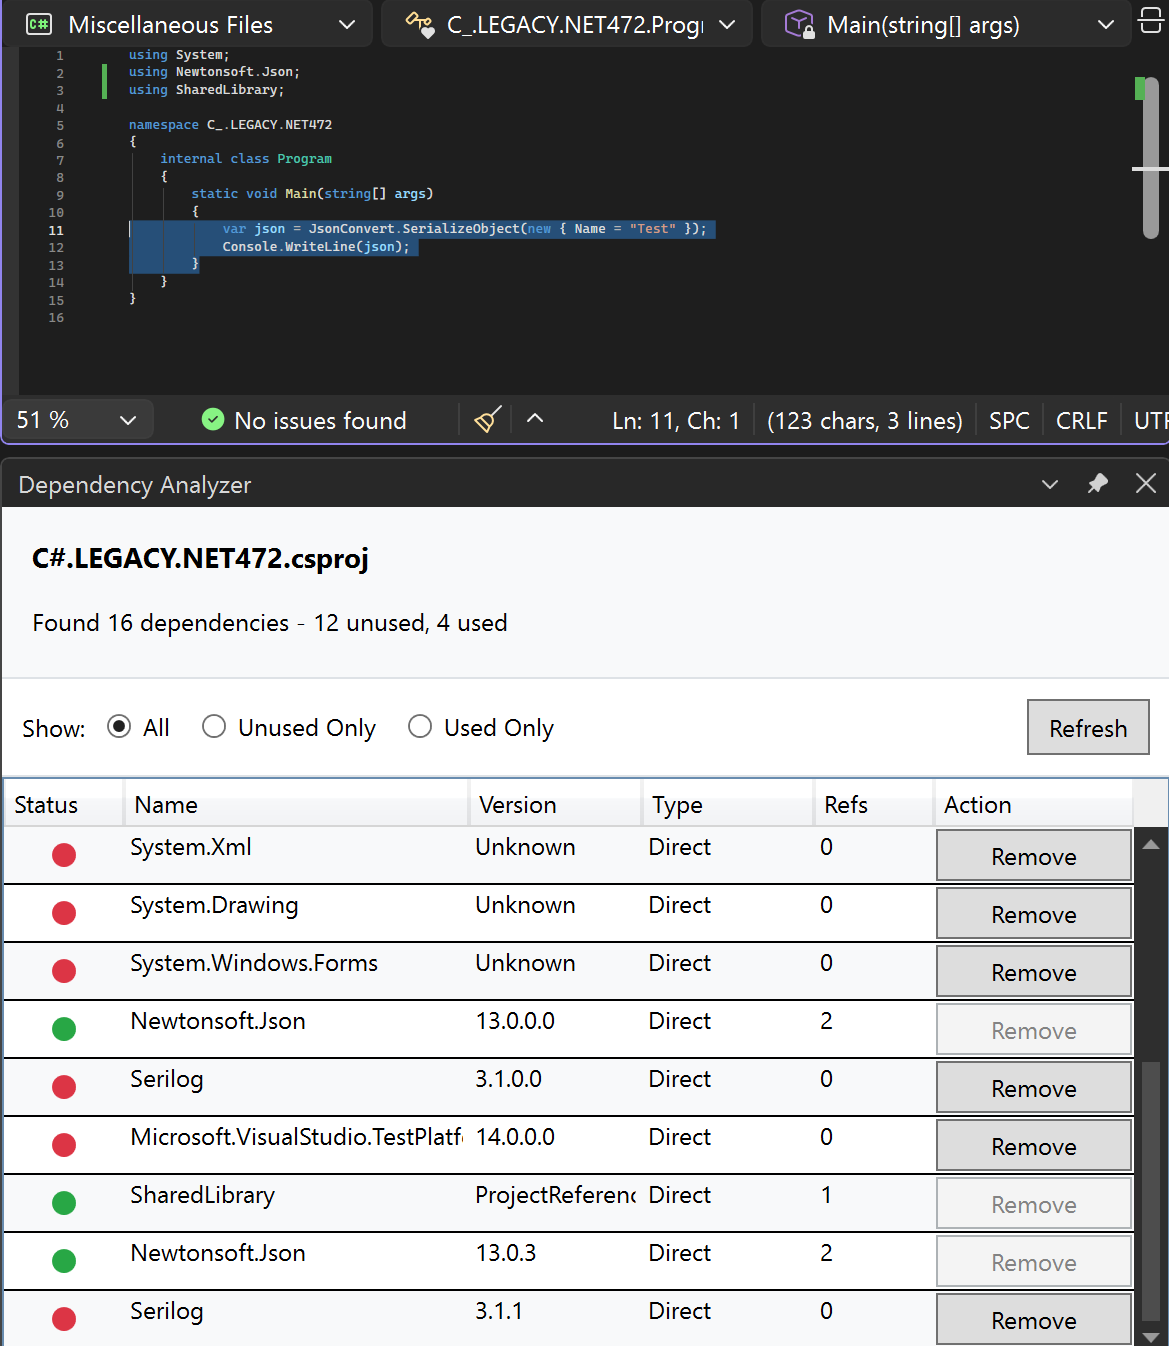1169x1346 pixels.
Task: Open the 51% zoom level dropdown
Action: [x=128, y=420]
